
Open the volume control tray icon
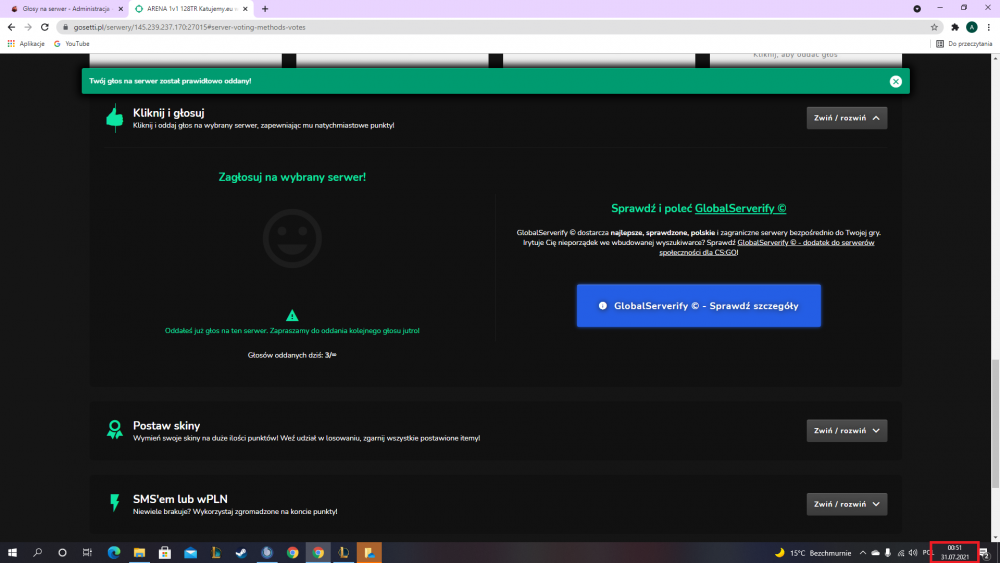(913, 553)
